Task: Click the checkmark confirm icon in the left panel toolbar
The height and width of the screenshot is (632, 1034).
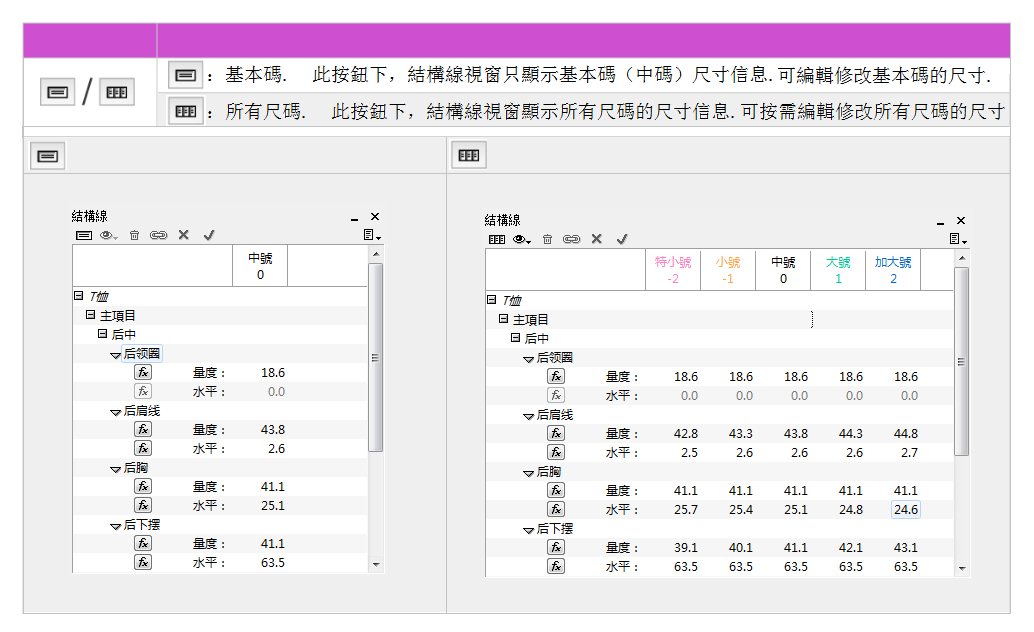Action: coord(209,235)
